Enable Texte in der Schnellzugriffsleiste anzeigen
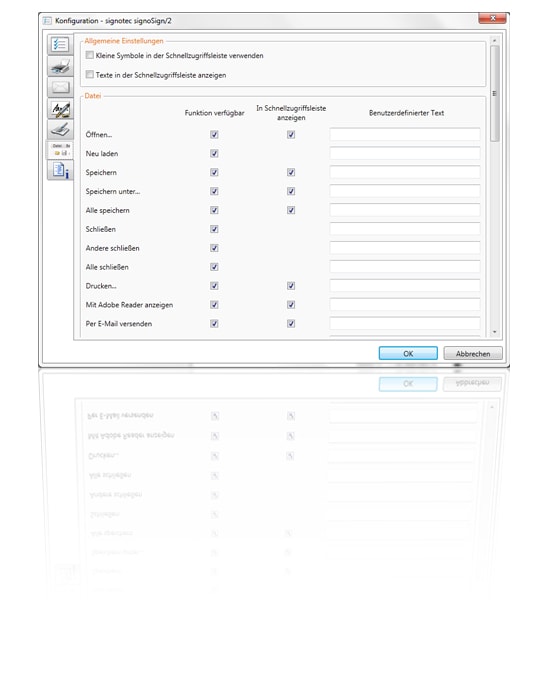Viewport: 551px width, 699px height. point(90,74)
